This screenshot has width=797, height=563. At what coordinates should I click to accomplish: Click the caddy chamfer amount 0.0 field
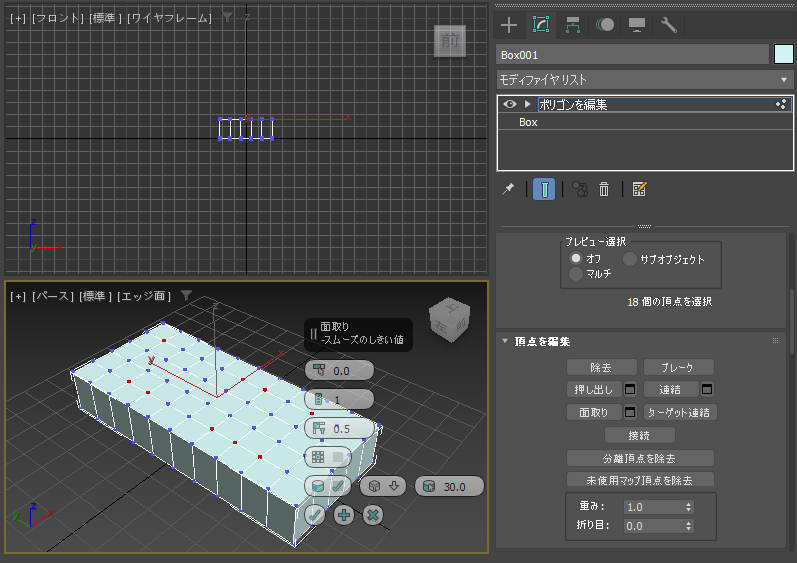(339, 370)
